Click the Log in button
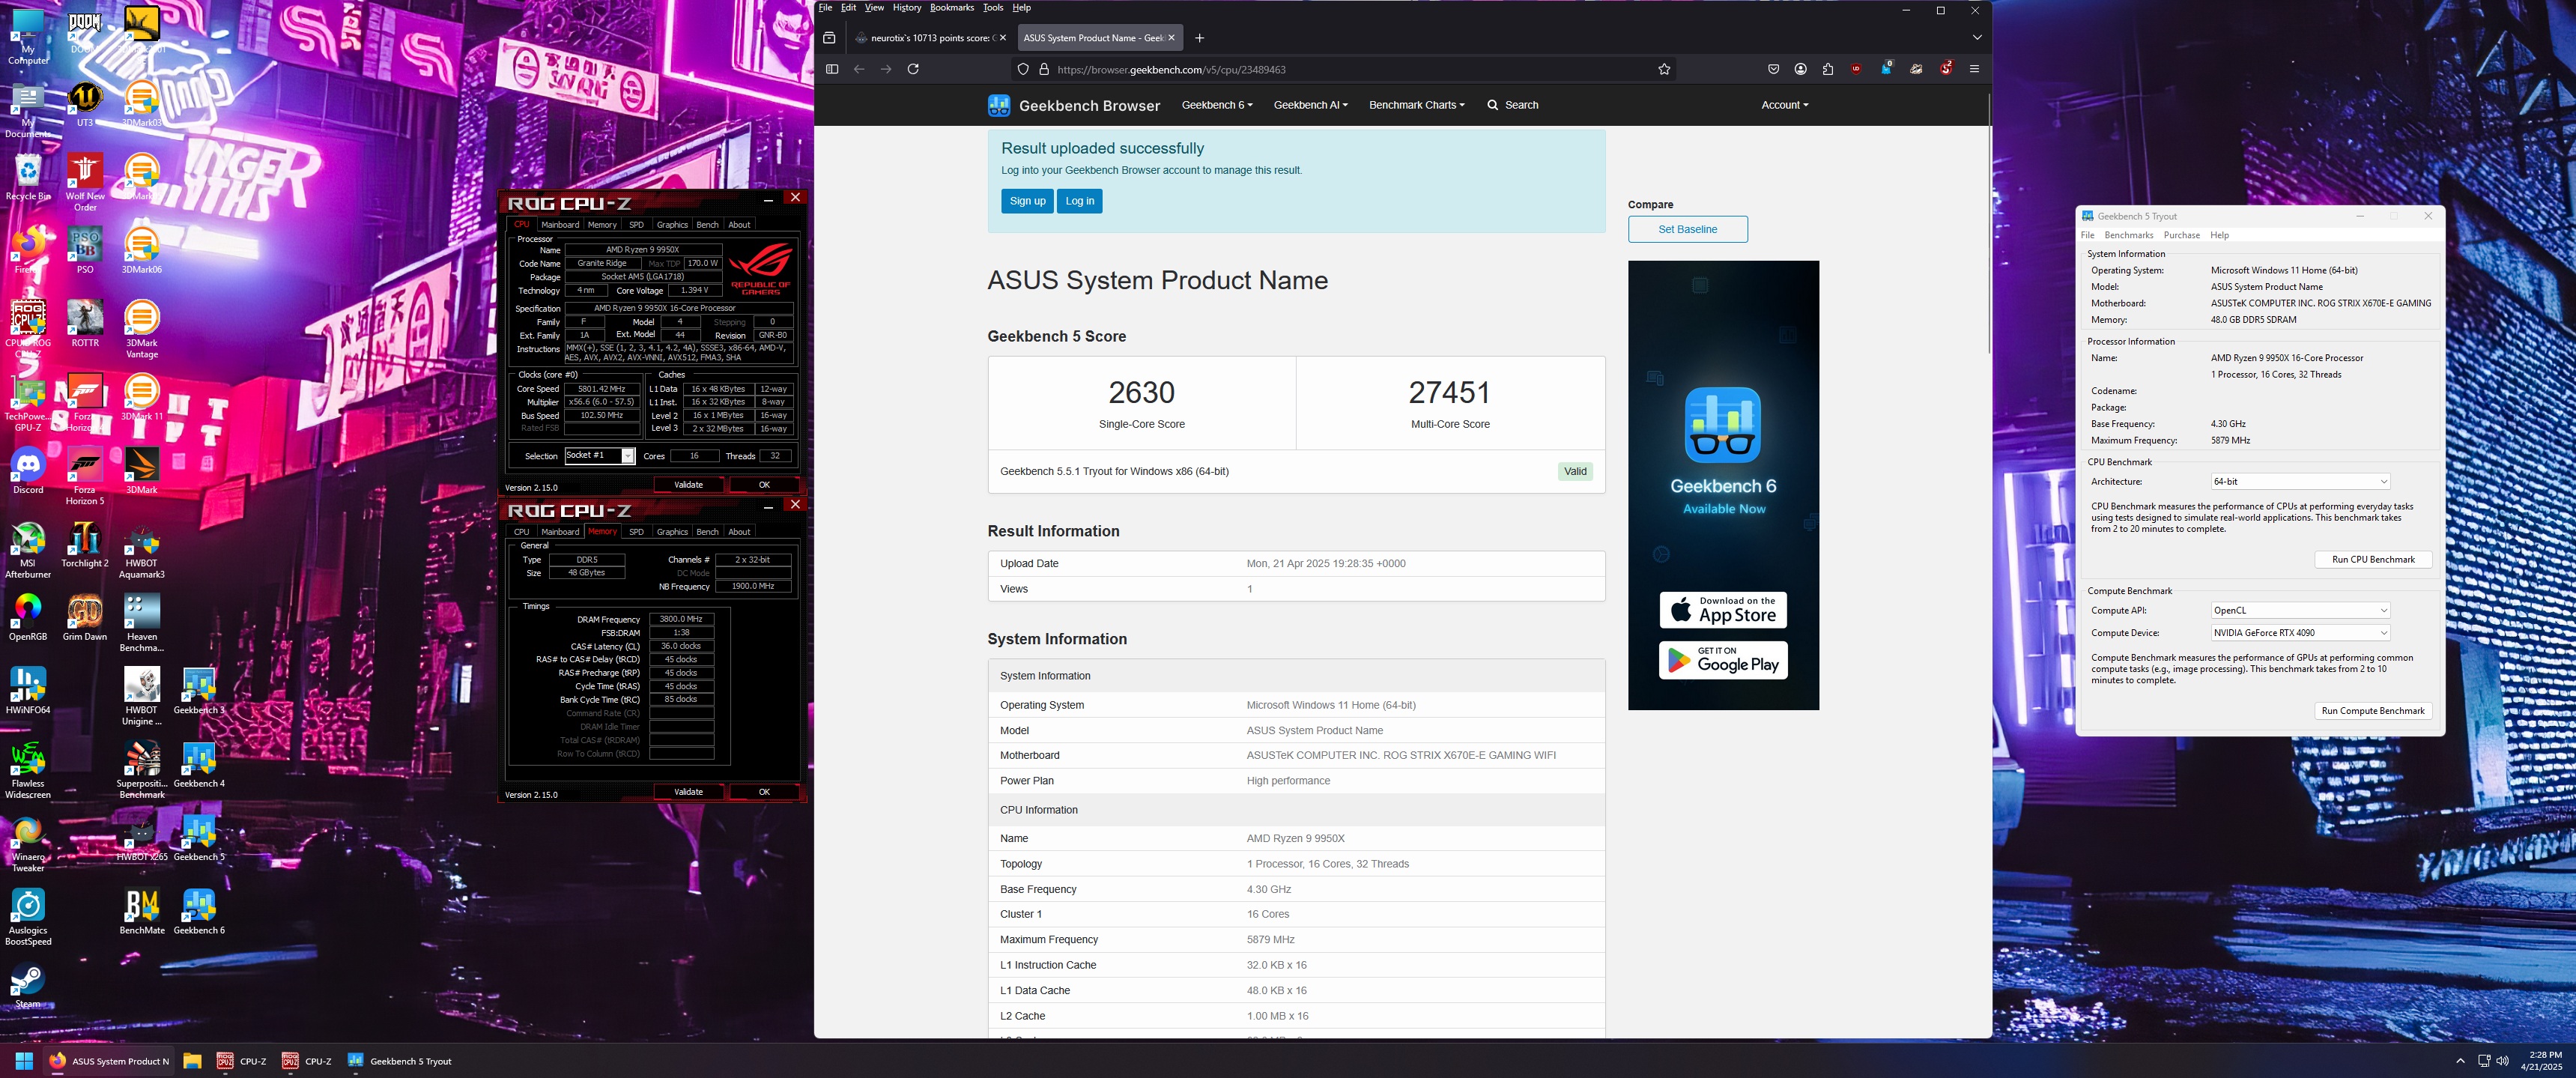Screen dimensions: 2576x1078 (1079, 201)
